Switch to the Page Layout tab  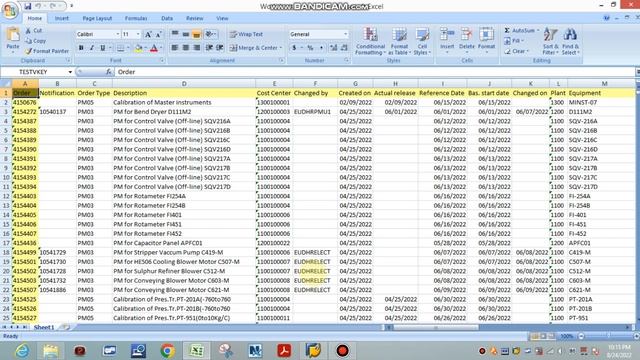[97, 18]
